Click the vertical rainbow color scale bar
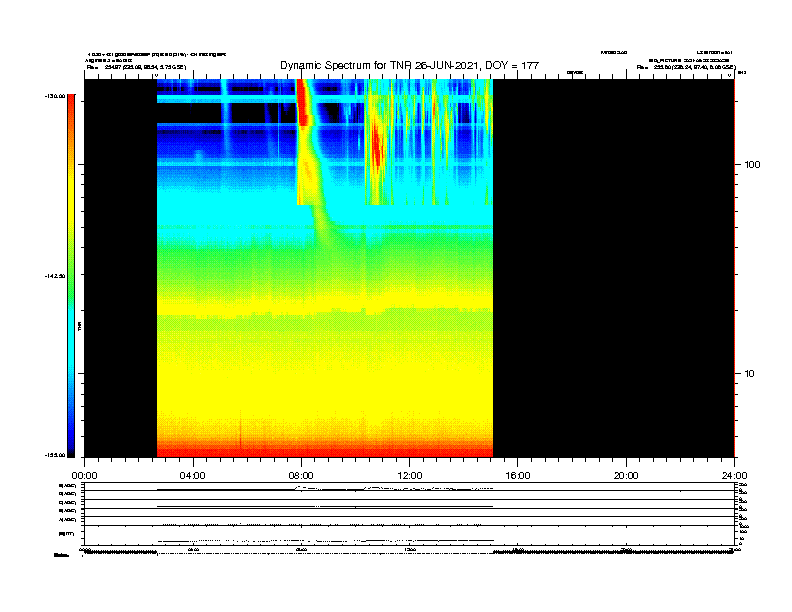 71,276
